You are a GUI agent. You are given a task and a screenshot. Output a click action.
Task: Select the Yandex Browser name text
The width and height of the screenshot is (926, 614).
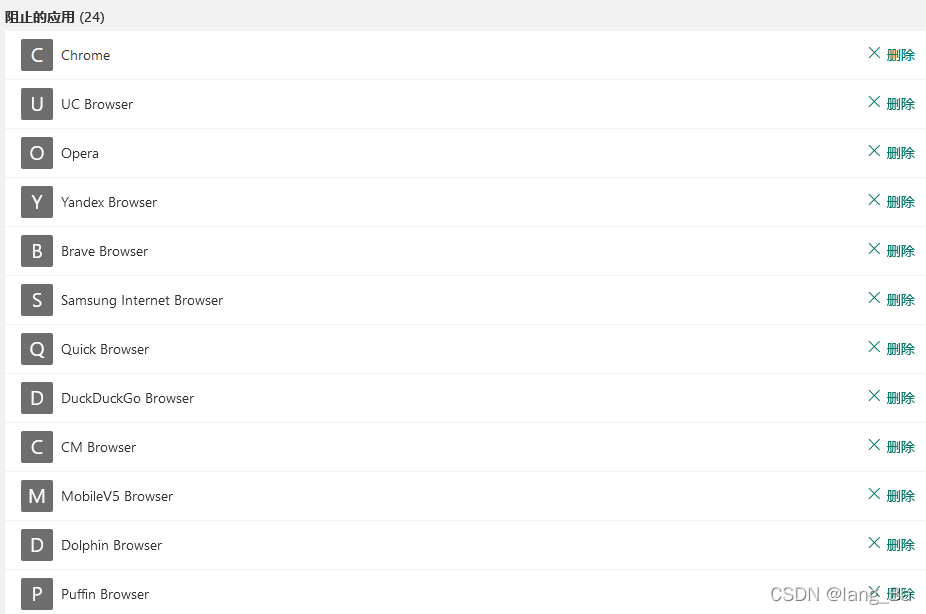click(x=109, y=203)
